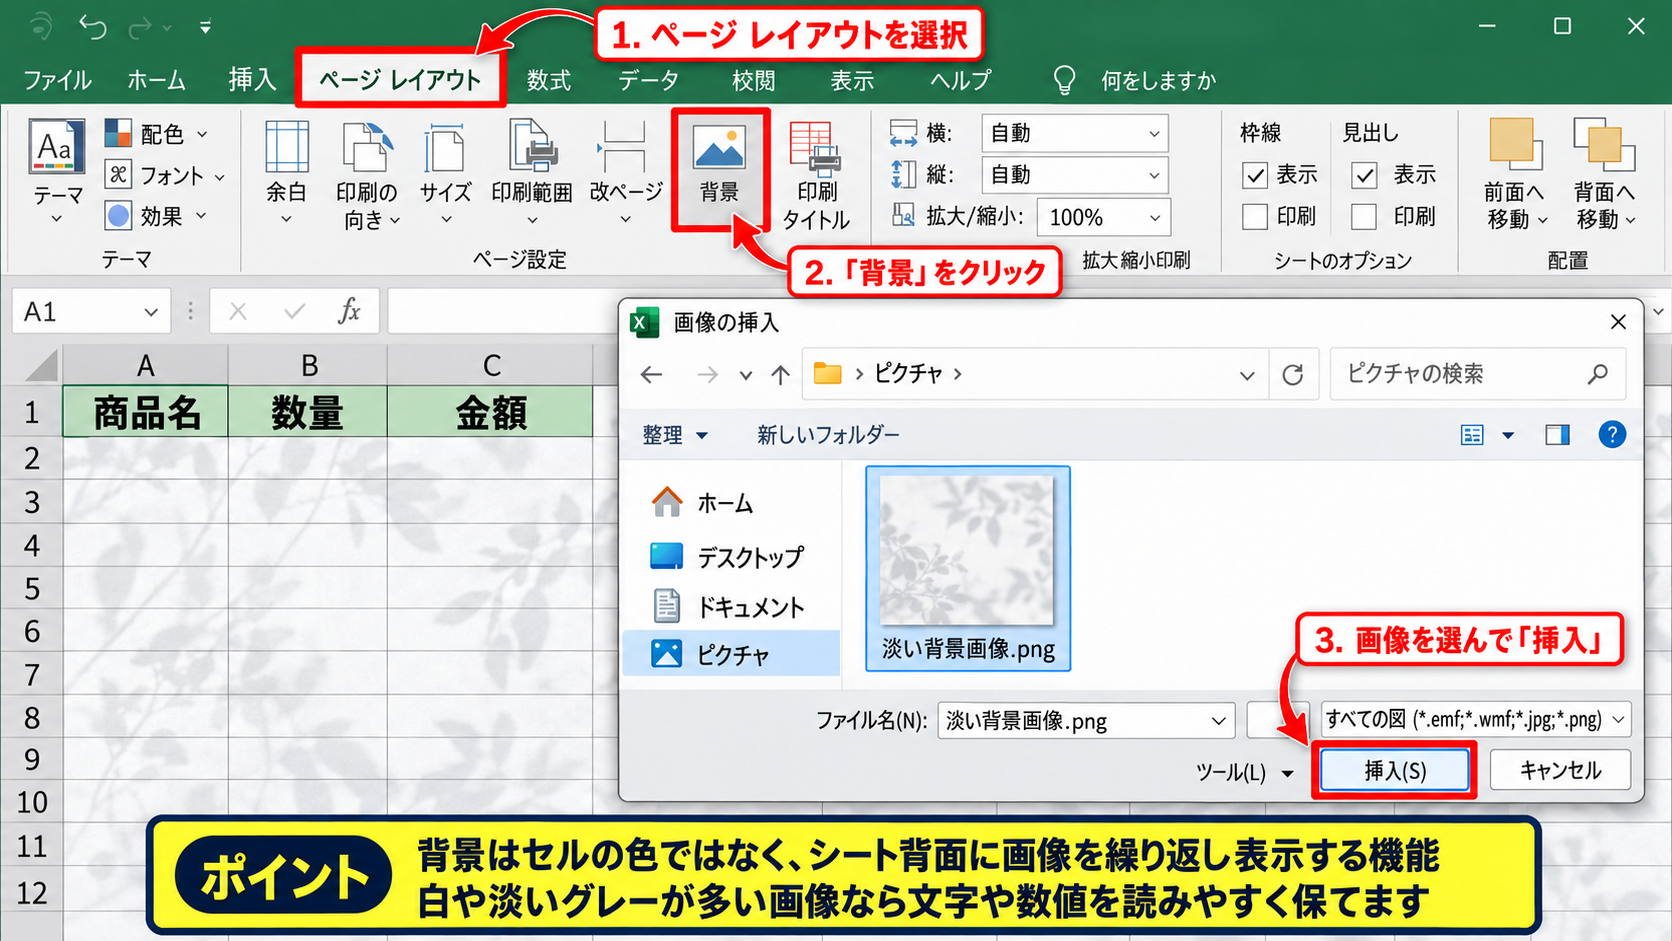Click the ピクチャの検索 search field
The width and height of the screenshot is (1672, 941).
click(1477, 374)
